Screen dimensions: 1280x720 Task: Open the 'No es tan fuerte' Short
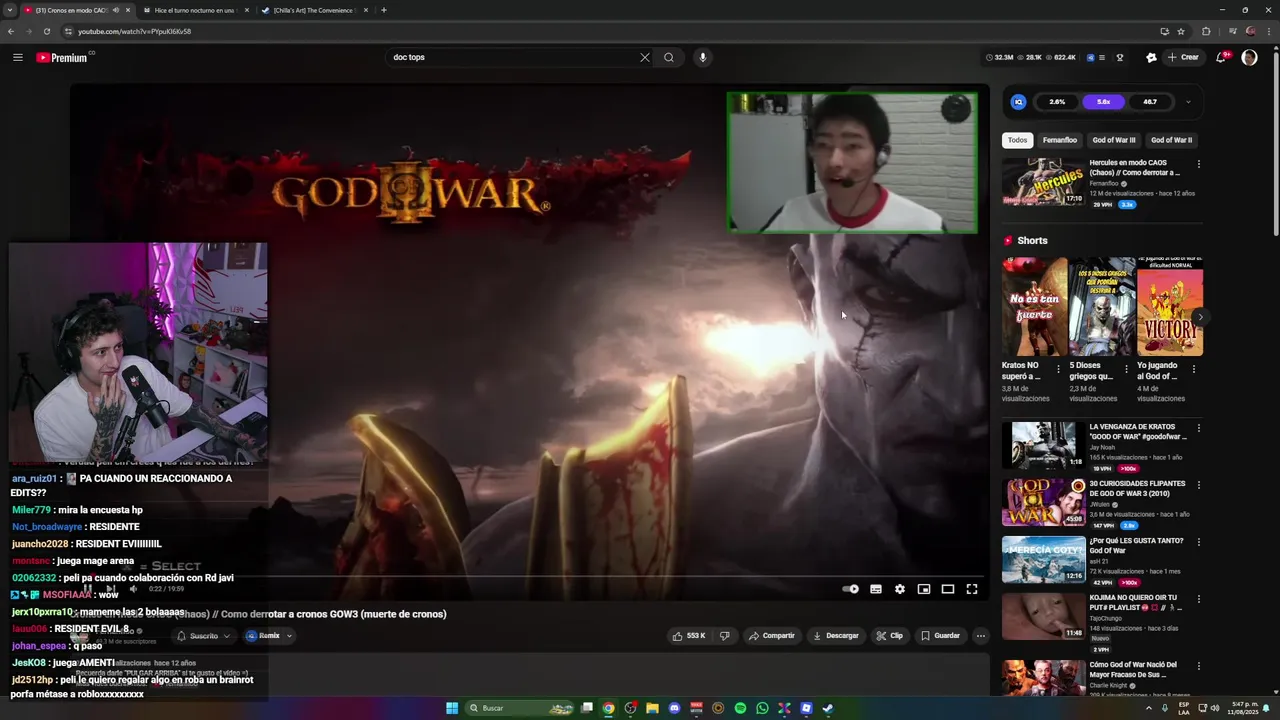(1034, 307)
